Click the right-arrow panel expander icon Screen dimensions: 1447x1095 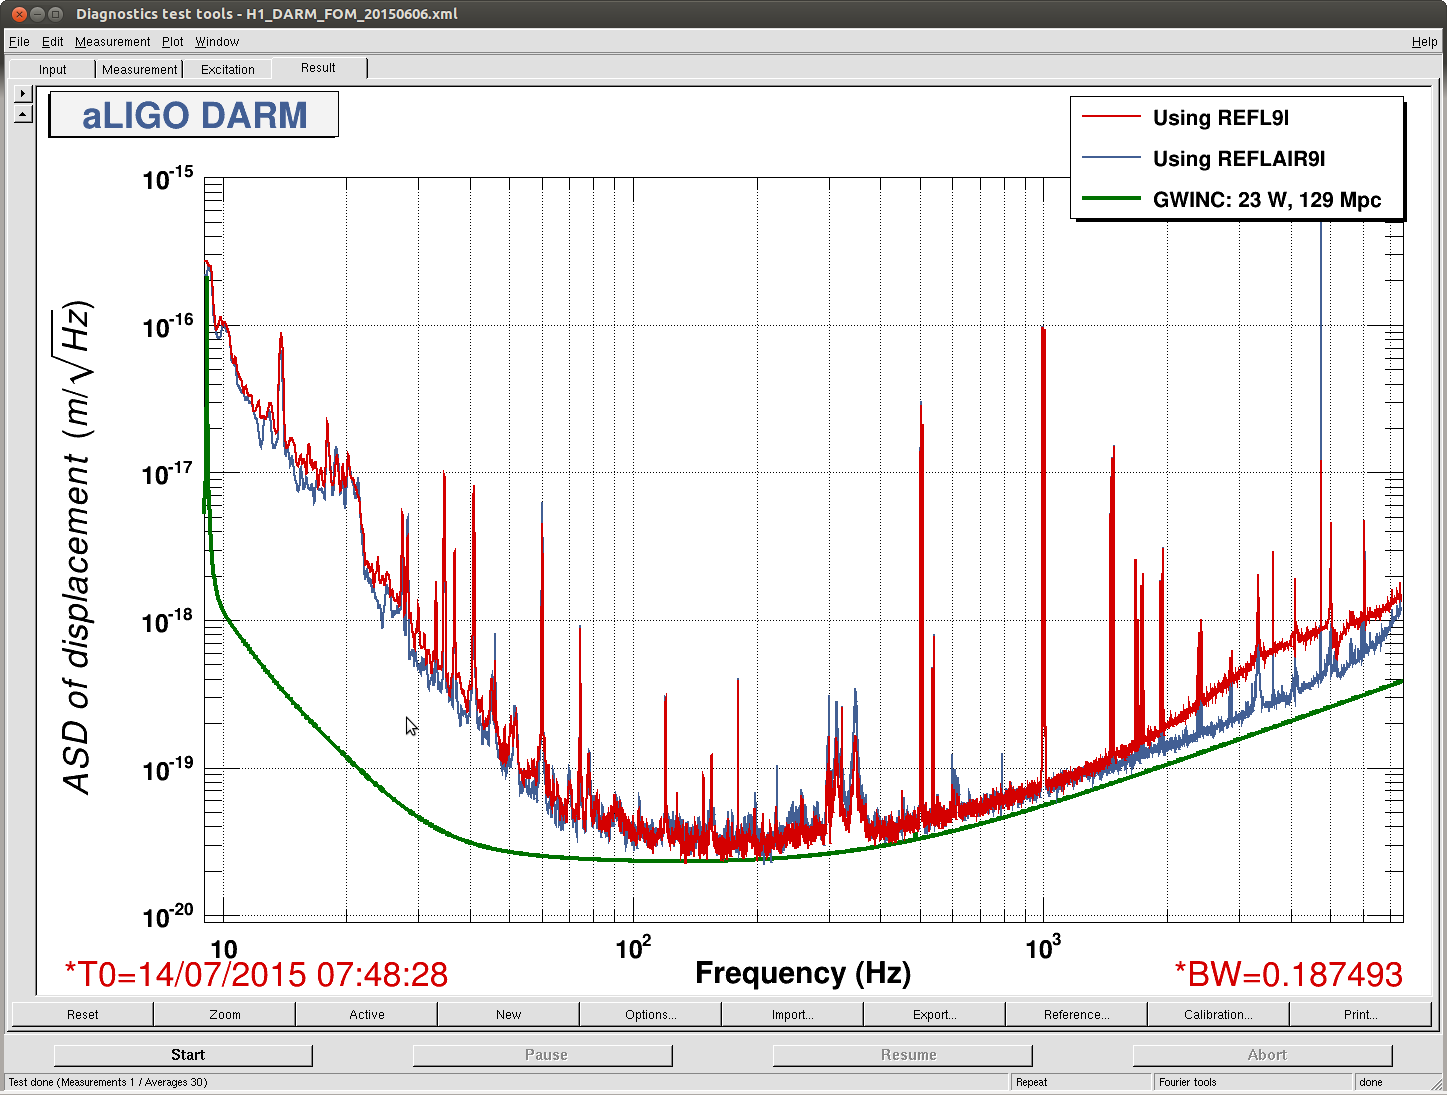coord(23,93)
